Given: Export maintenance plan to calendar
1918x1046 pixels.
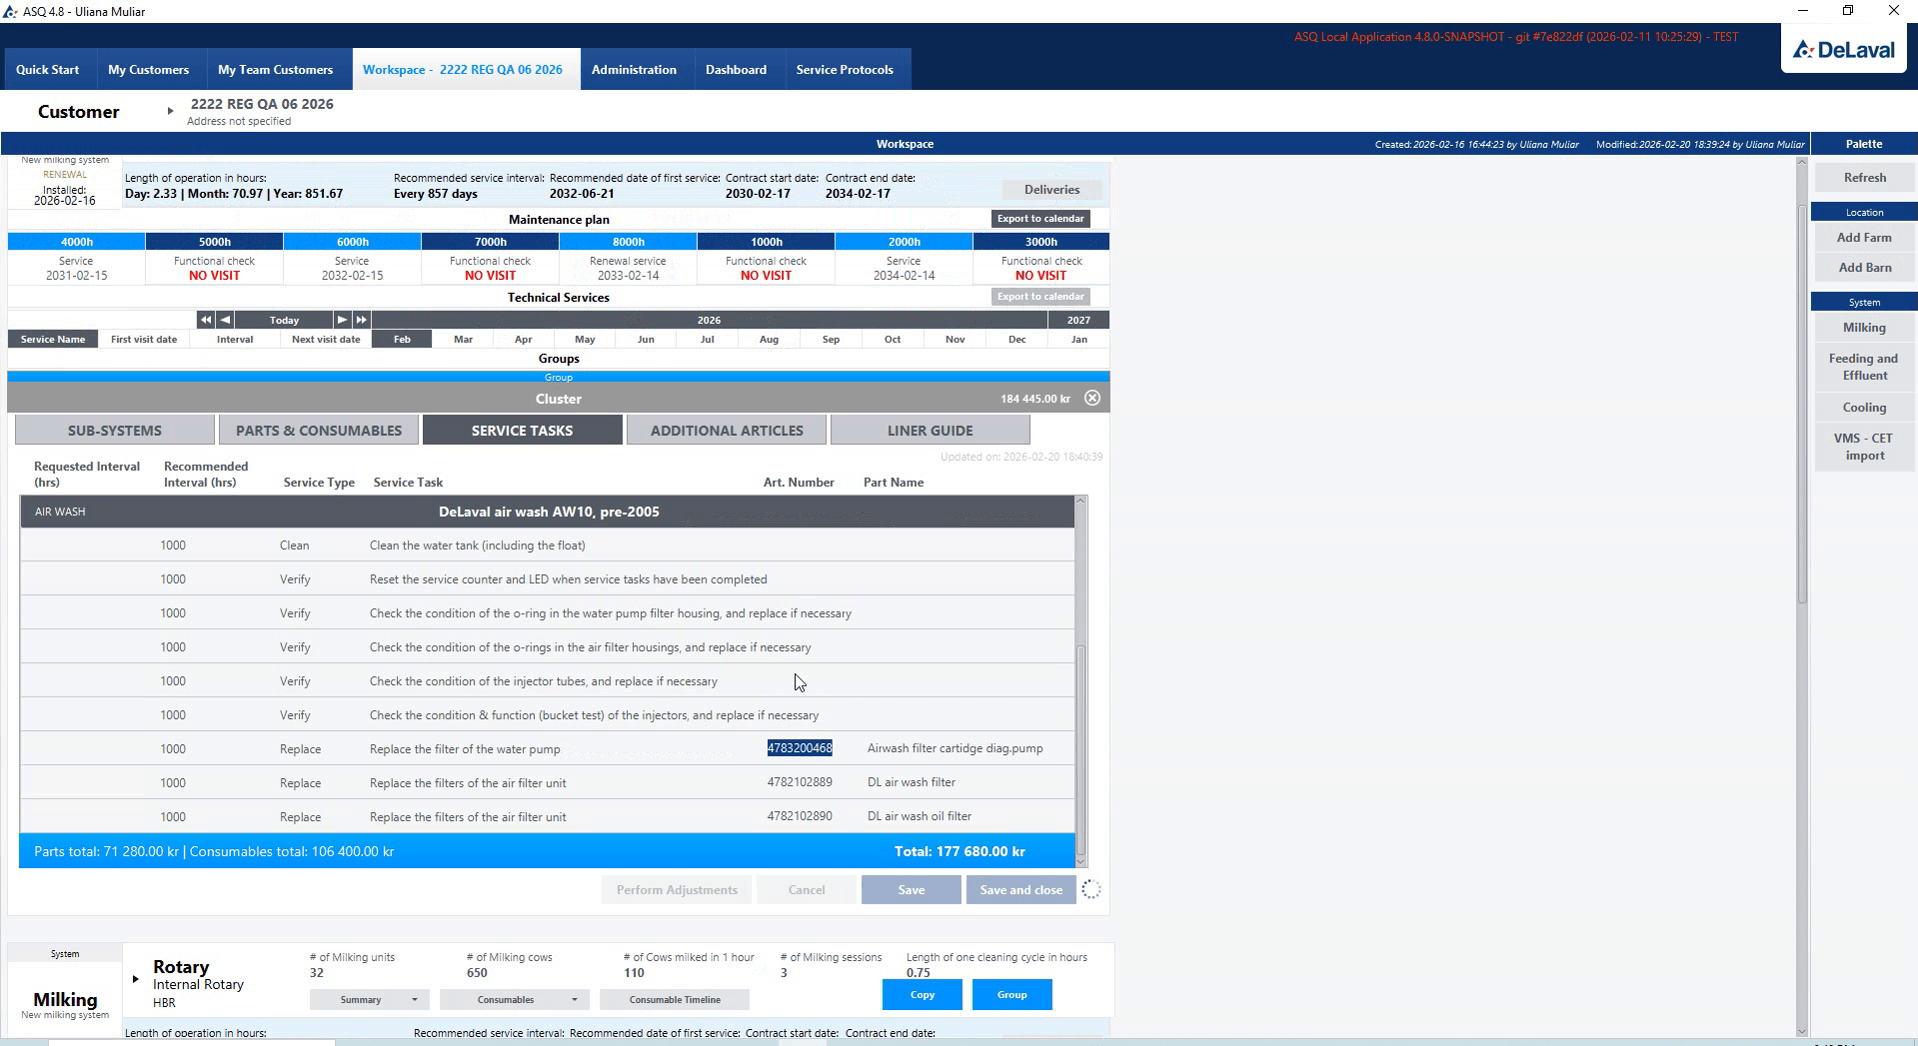Looking at the screenshot, I should (x=1040, y=218).
